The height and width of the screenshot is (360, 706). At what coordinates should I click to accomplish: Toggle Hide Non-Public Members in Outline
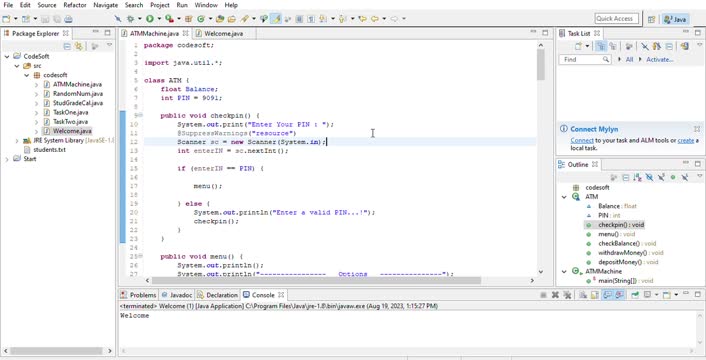point(673,177)
